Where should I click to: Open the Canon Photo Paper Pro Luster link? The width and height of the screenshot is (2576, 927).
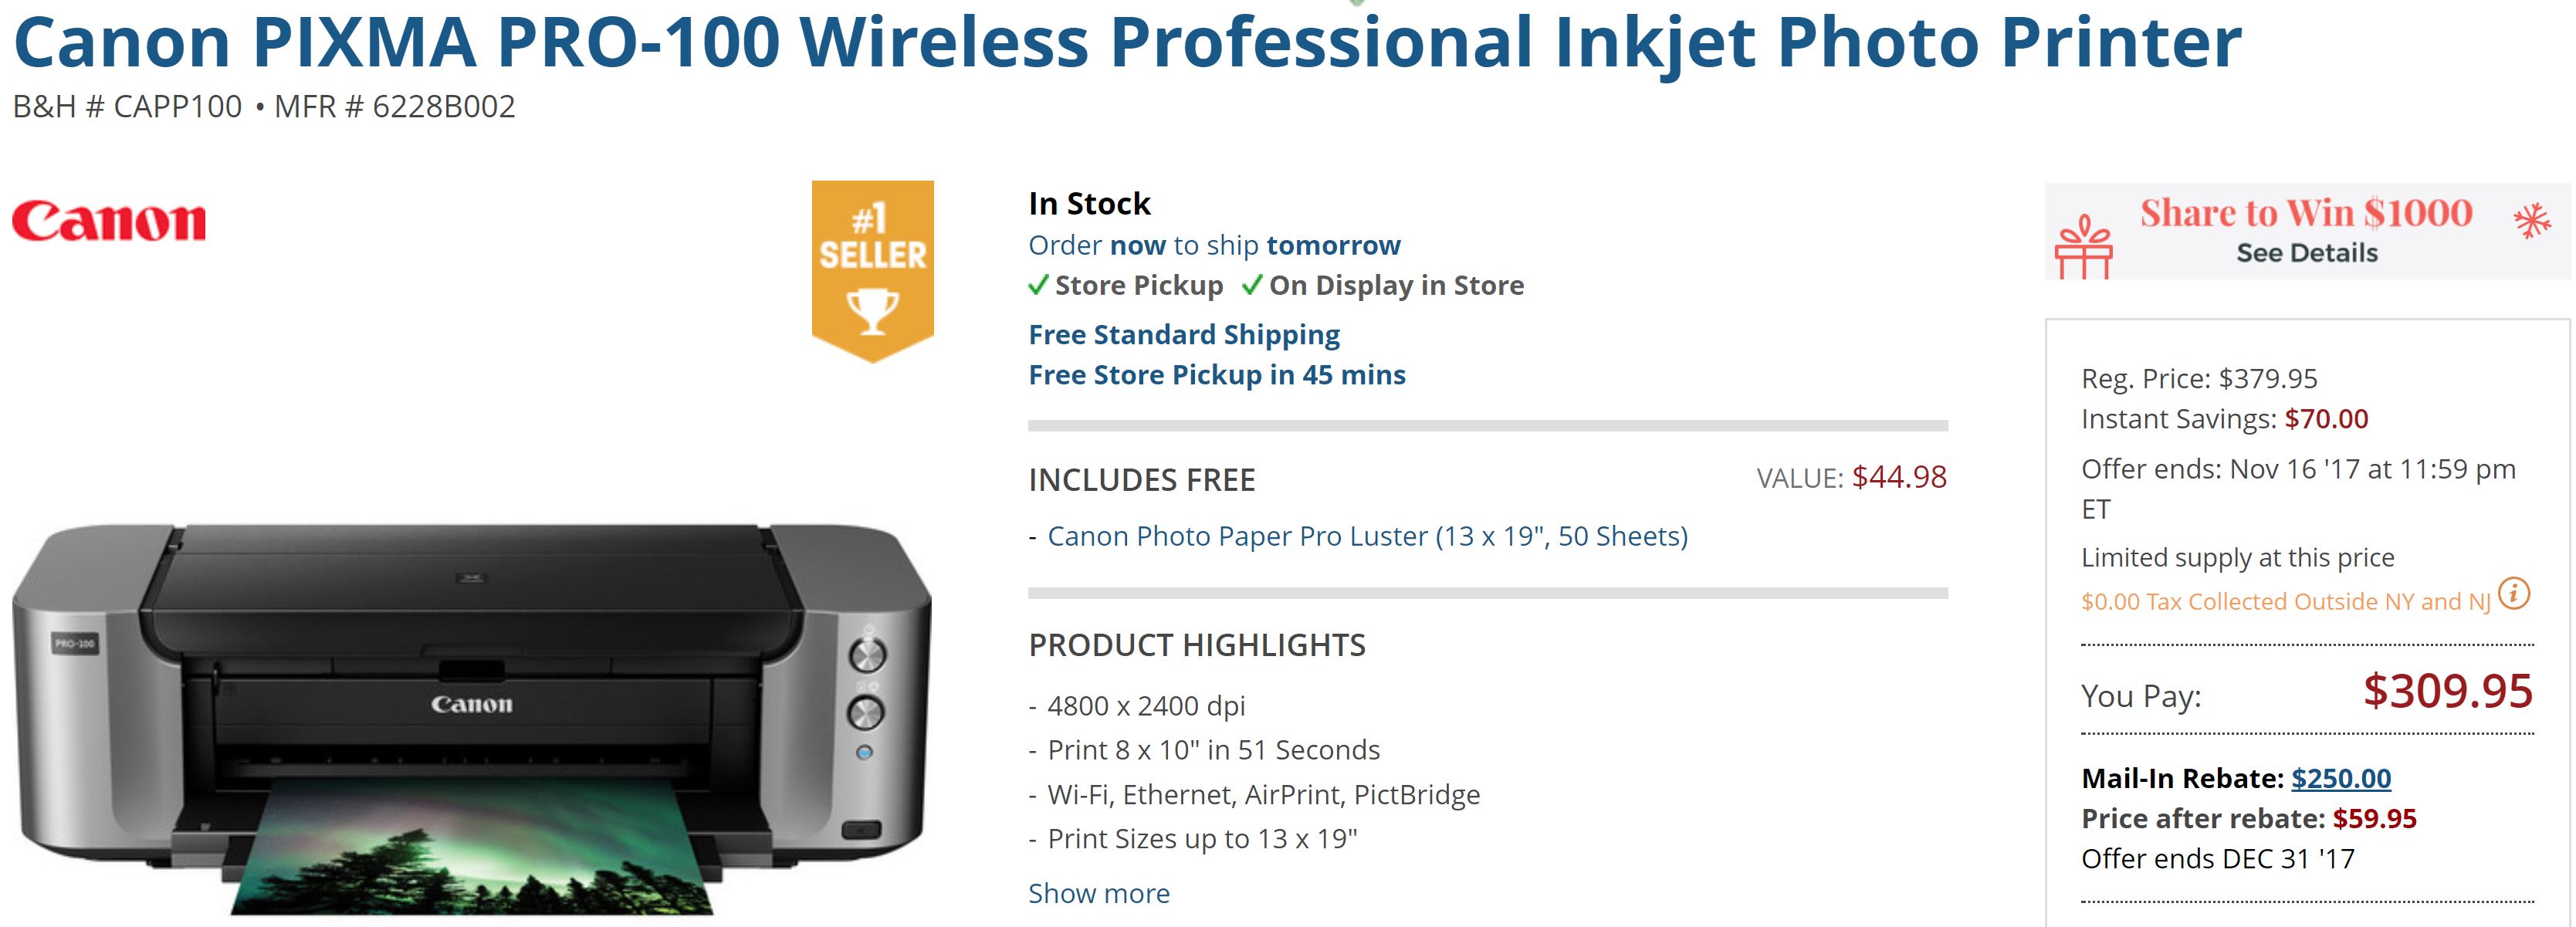pos(1367,537)
